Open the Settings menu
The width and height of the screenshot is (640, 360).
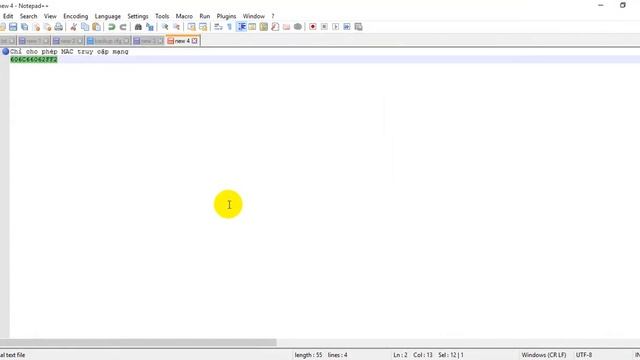[138, 16]
